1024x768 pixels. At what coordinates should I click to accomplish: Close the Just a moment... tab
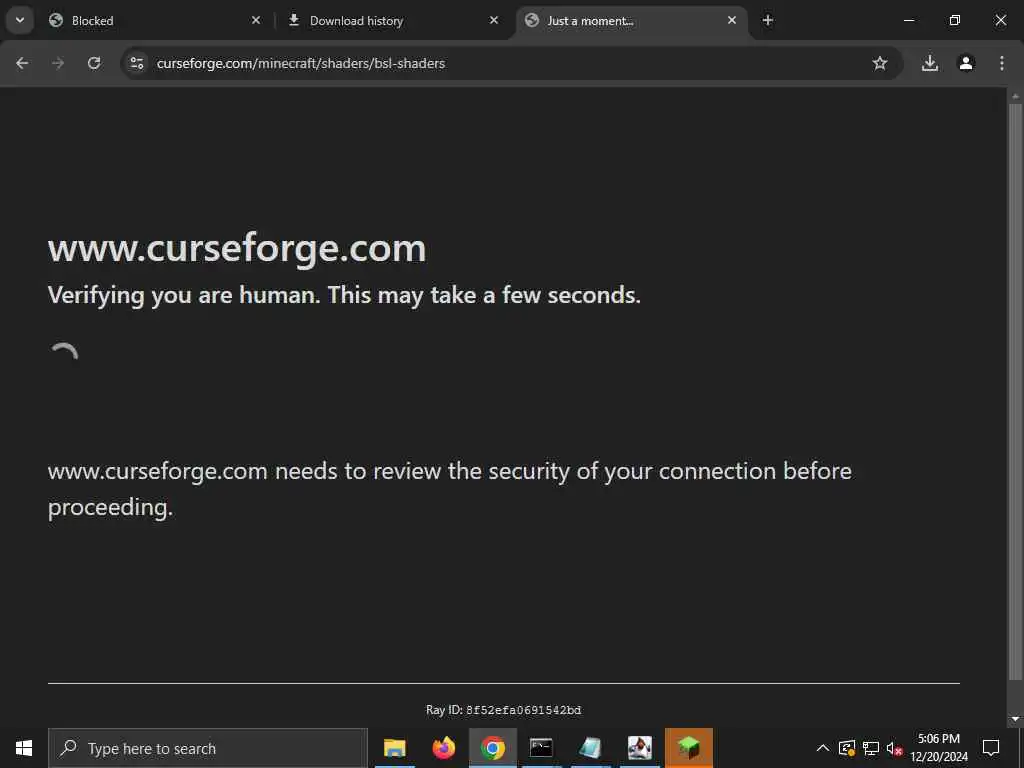pyautogui.click(x=731, y=20)
